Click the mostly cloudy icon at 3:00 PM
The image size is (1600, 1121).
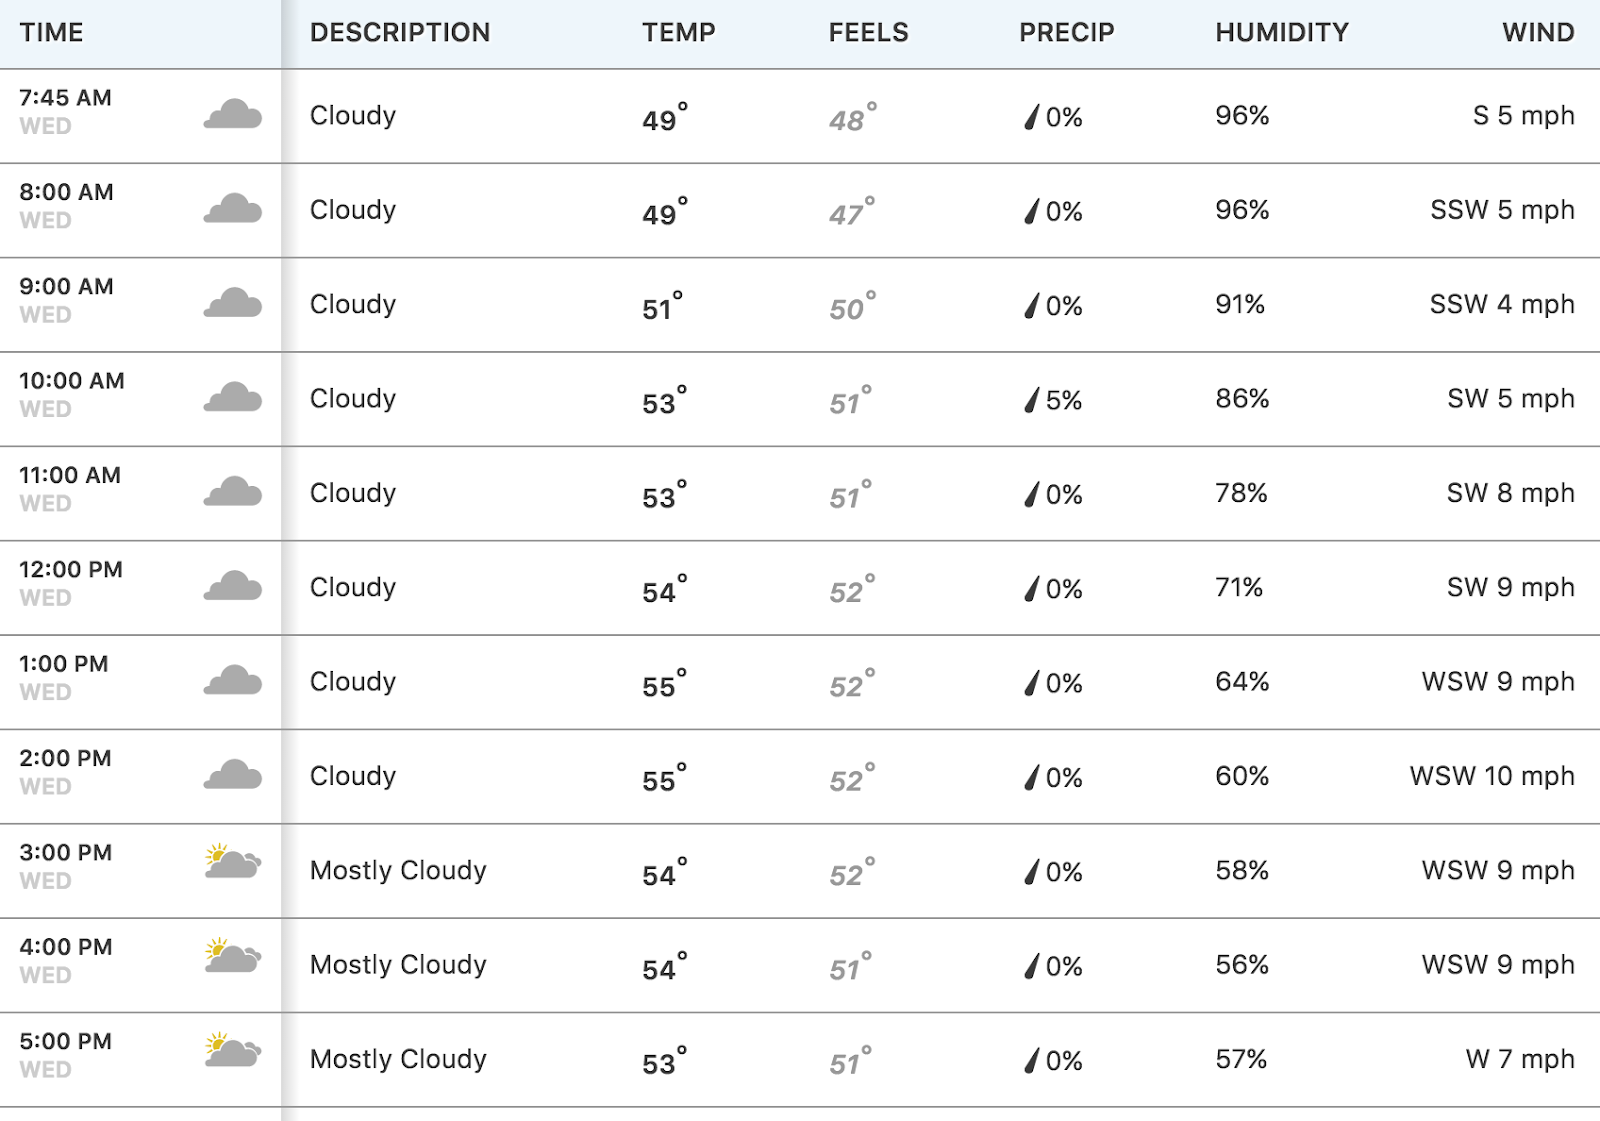(x=233, y=861)
